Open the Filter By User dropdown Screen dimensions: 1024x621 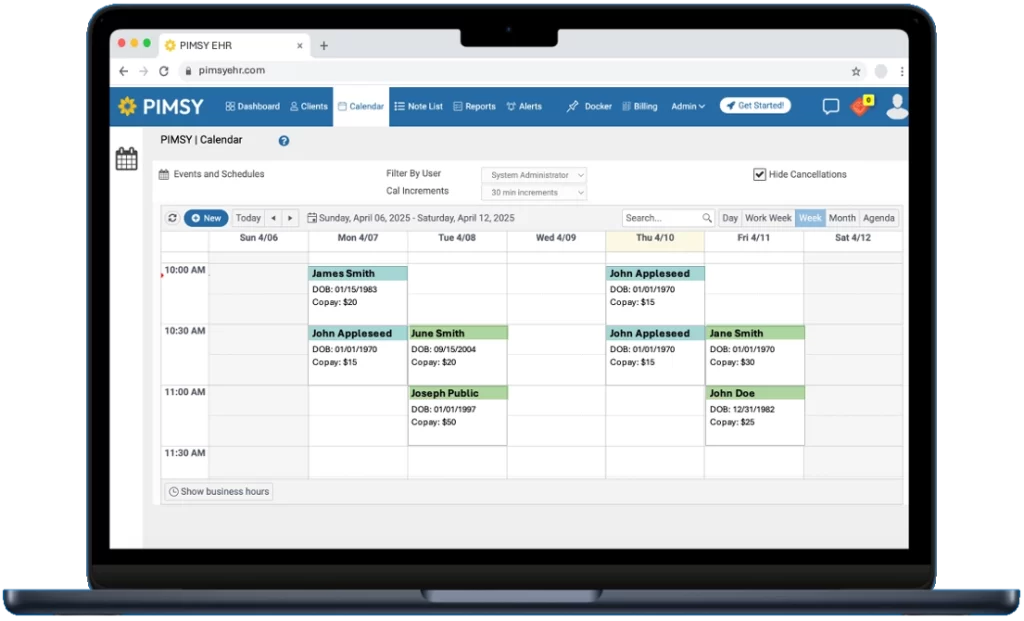click(533, 174)
